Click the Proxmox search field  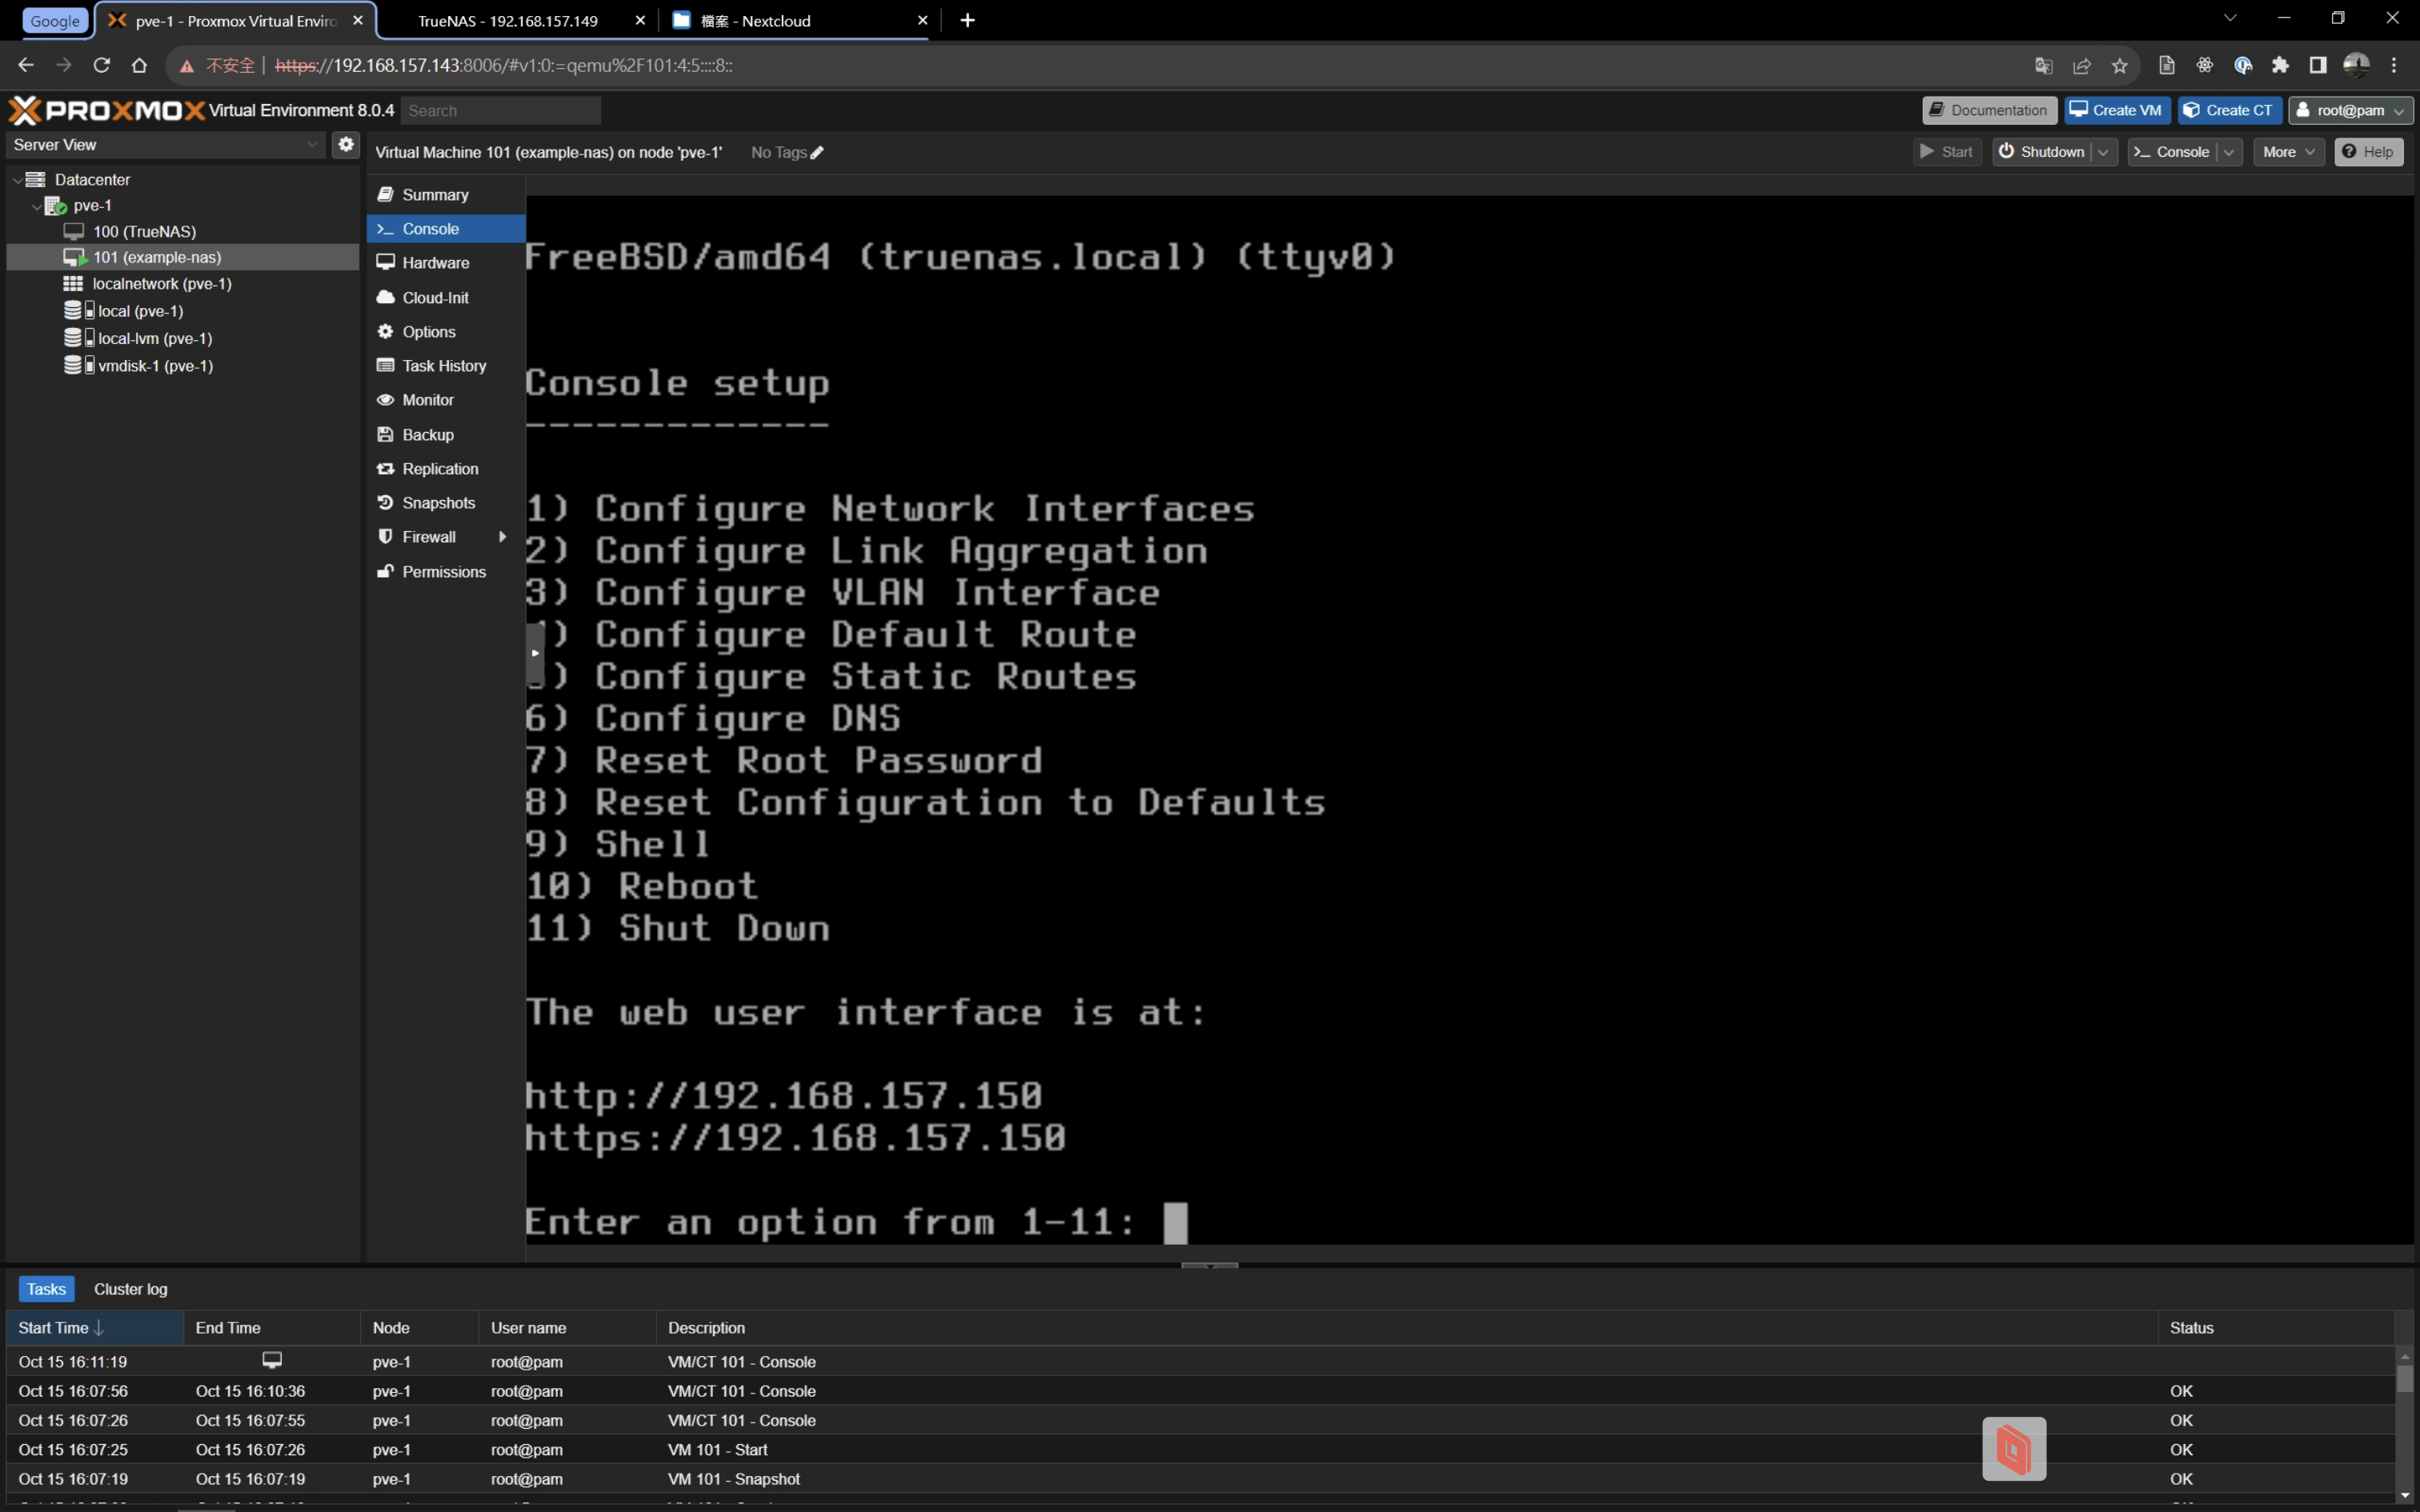pyautogui.click(x=500, y=111)
